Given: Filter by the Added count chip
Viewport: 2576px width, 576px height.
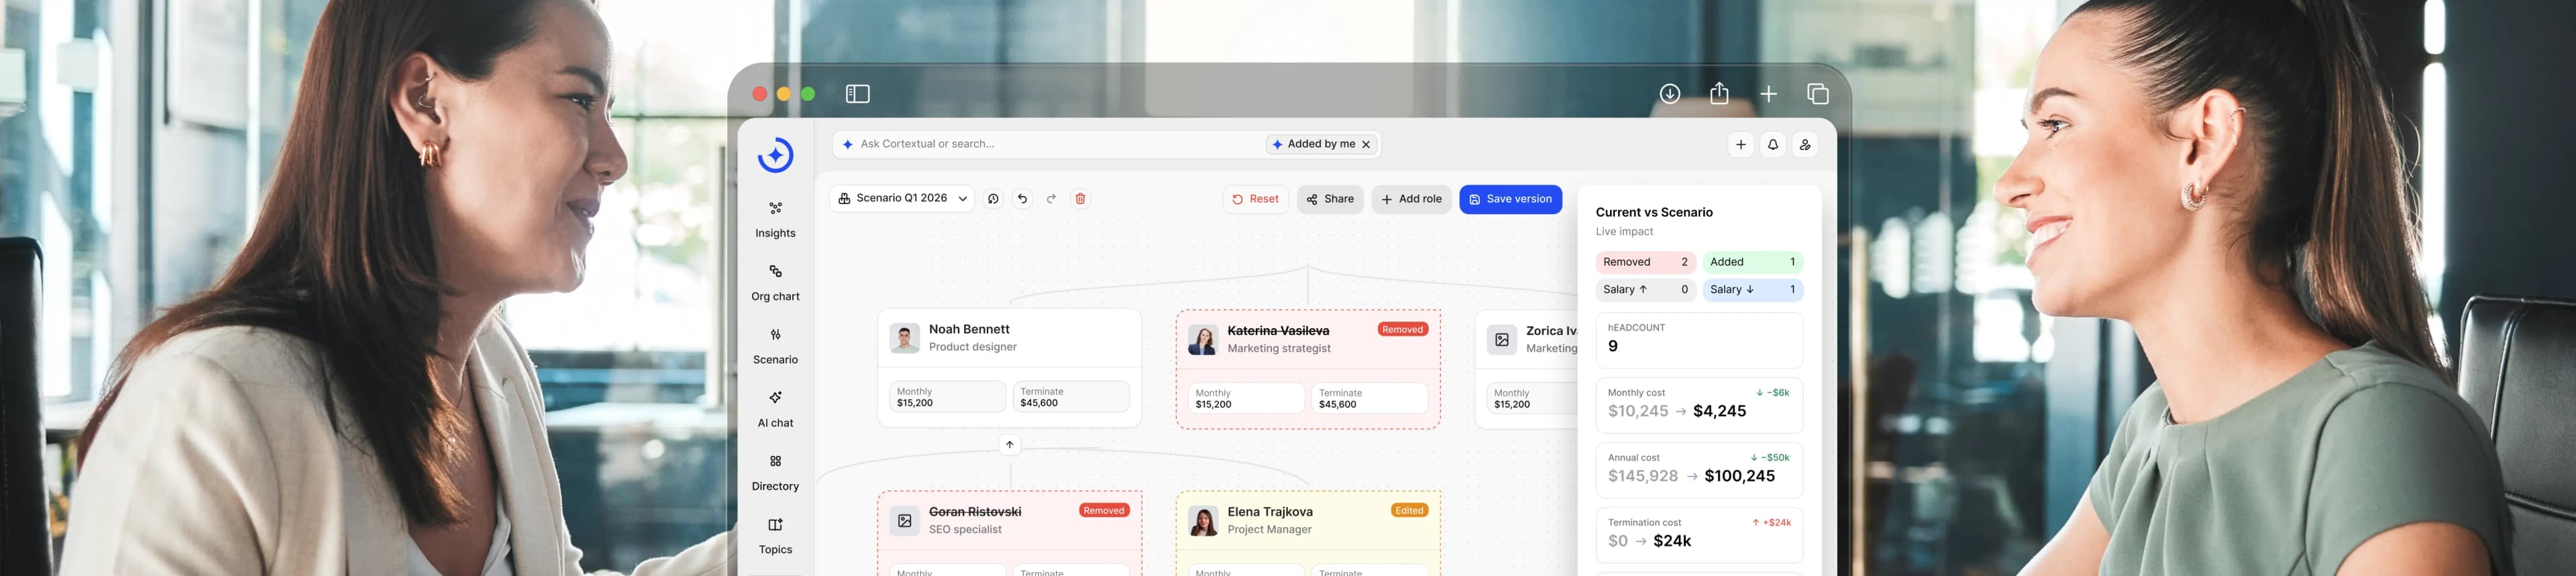Looking at the screenshot, I should pyautogui.click(x=1752, y=262).
